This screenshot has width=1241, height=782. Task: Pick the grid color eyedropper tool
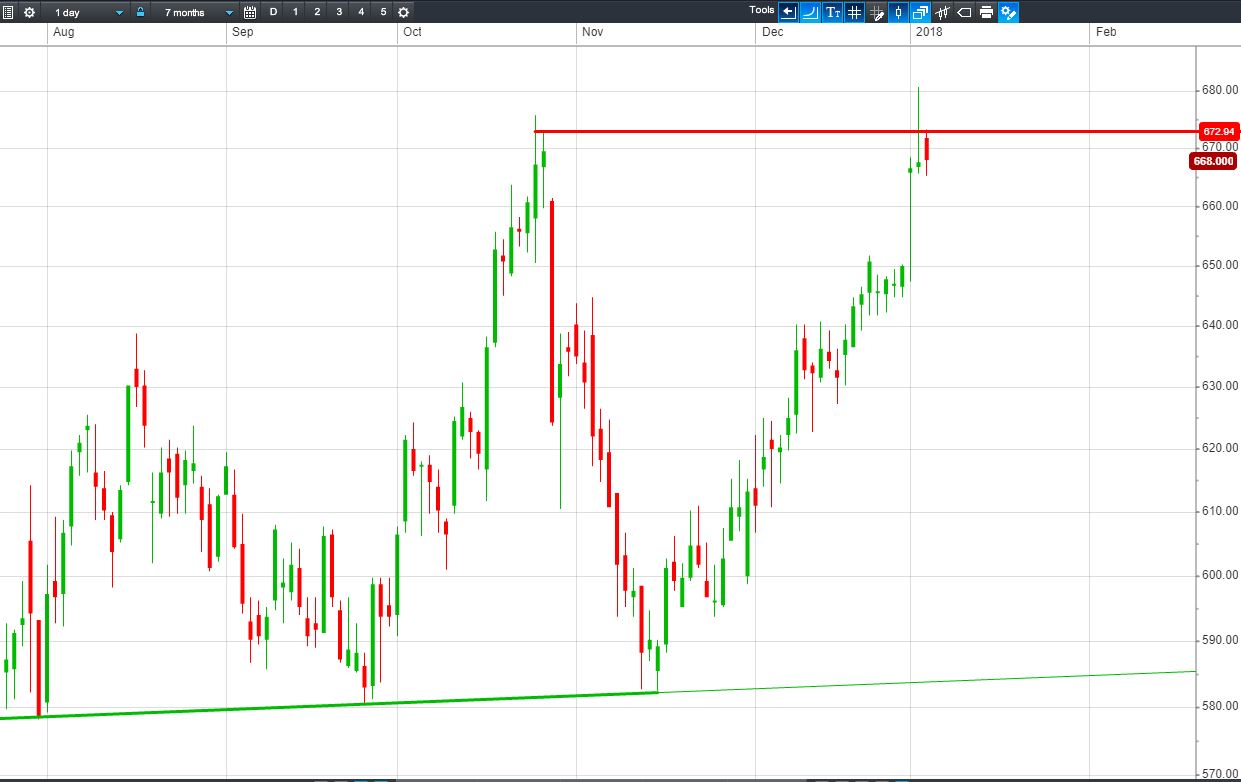(x=877, y=12)
